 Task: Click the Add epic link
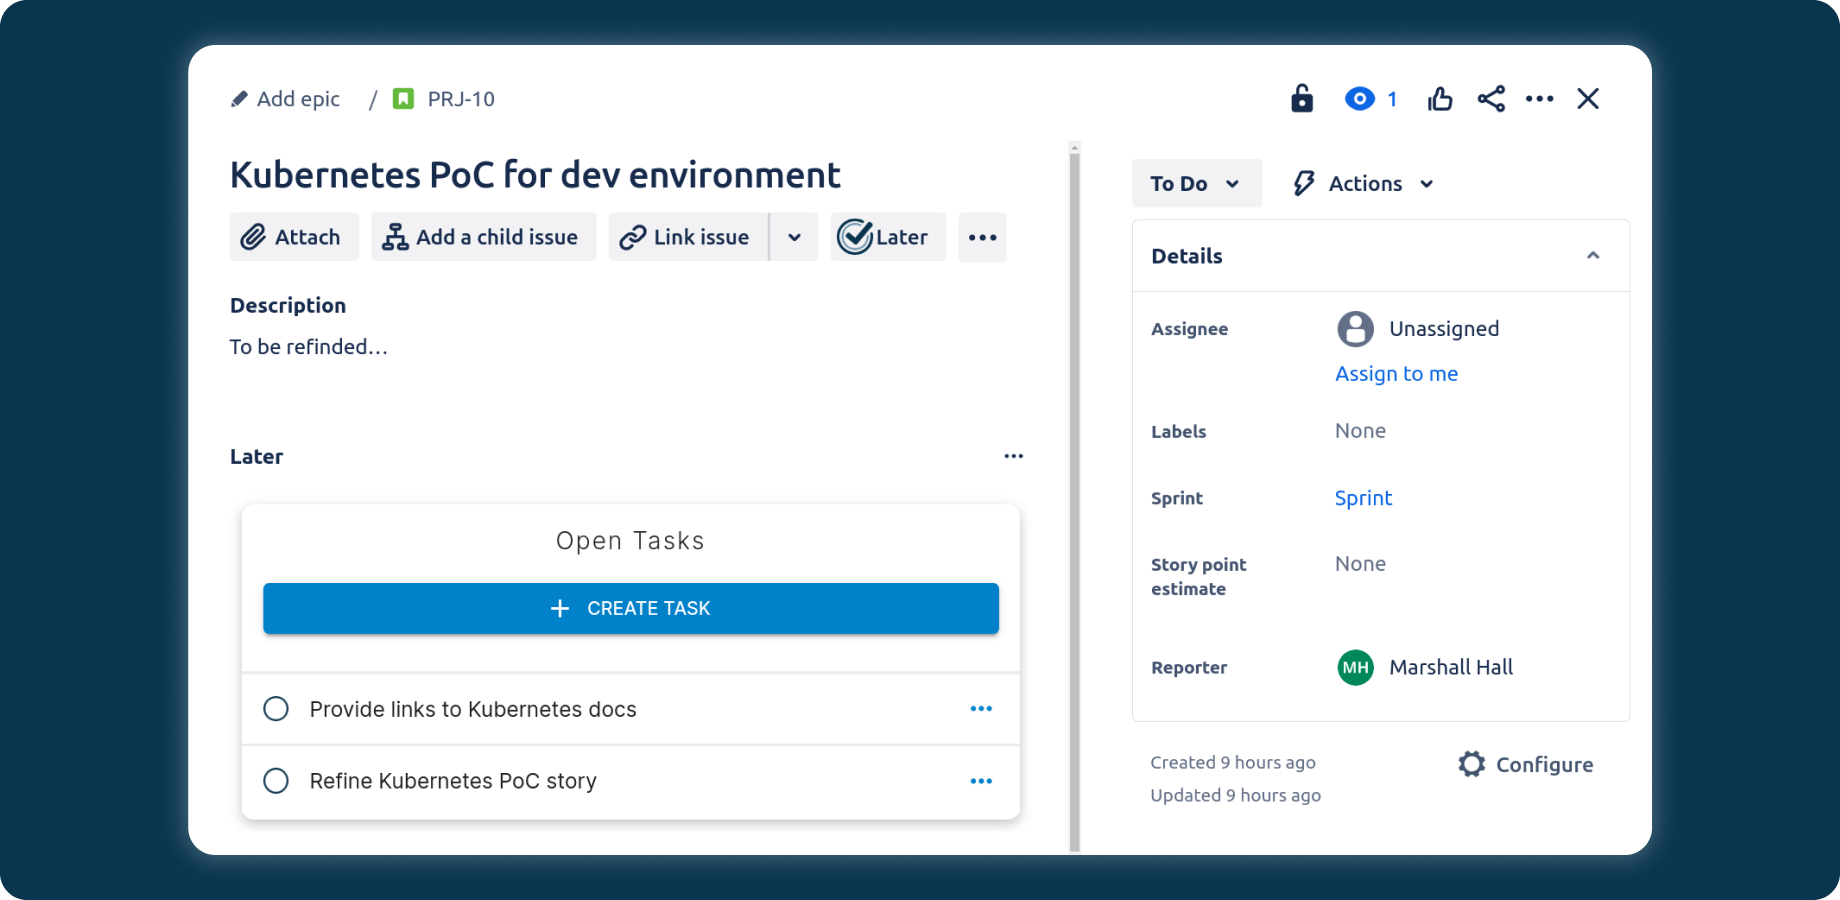(x=298, y=99)
